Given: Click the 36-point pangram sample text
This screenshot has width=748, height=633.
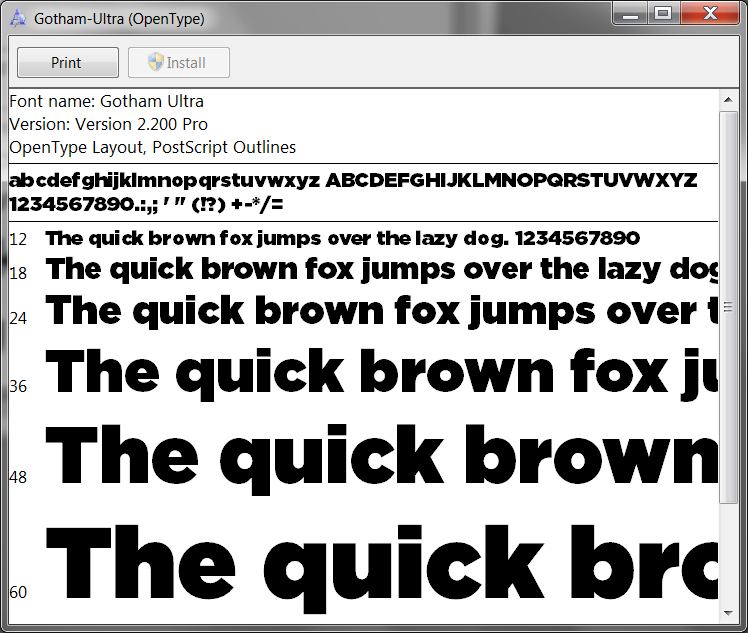Looking at the screenshot, I should point(382,374).
